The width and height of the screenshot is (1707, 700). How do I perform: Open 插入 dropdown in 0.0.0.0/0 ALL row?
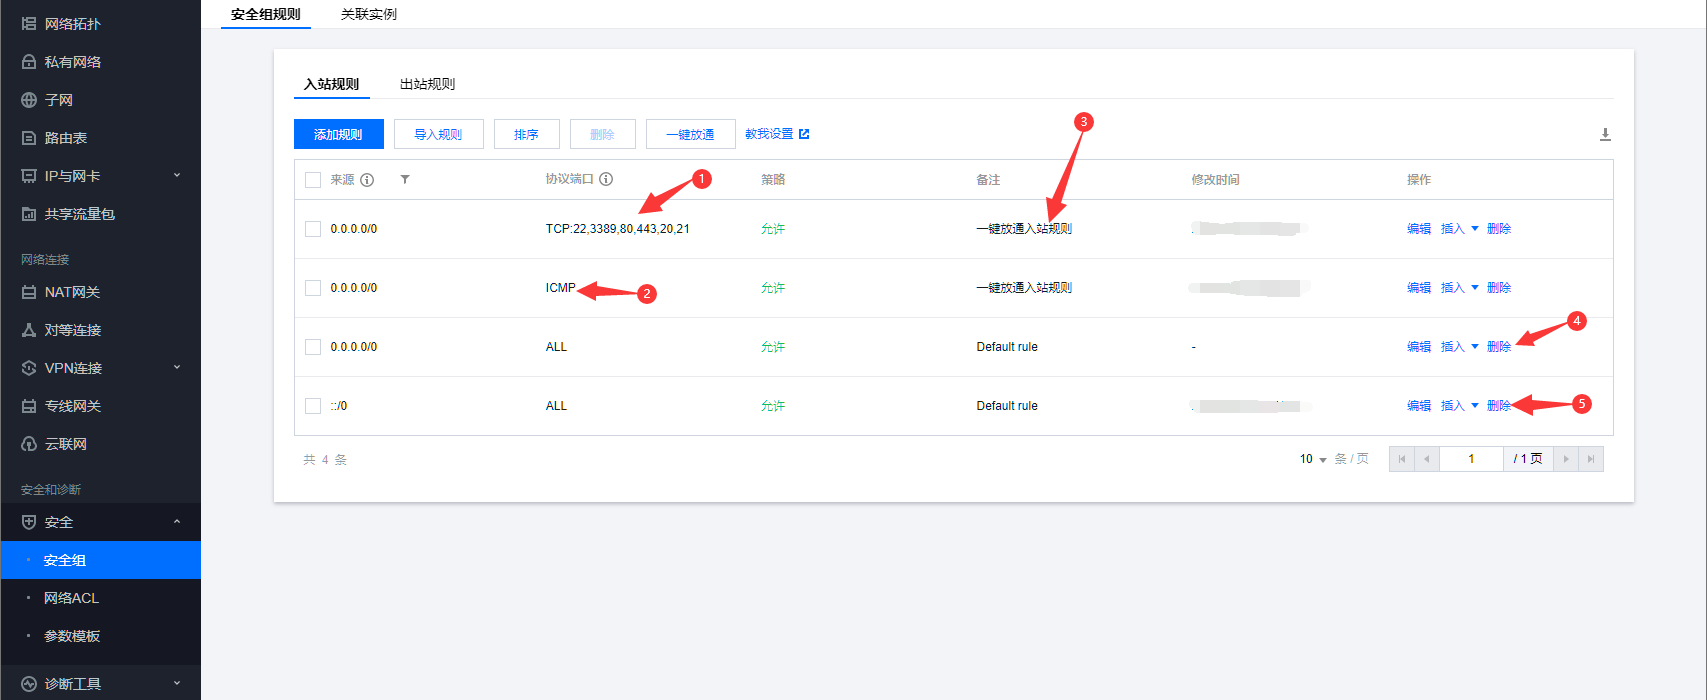1459,347
